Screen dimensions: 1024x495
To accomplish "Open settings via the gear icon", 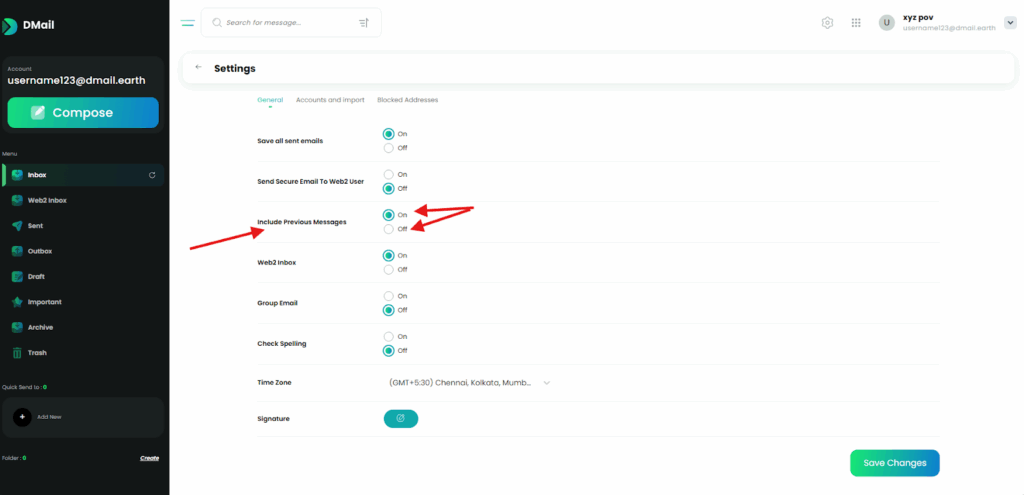I will pyautogui.click(x=827, y=23).
